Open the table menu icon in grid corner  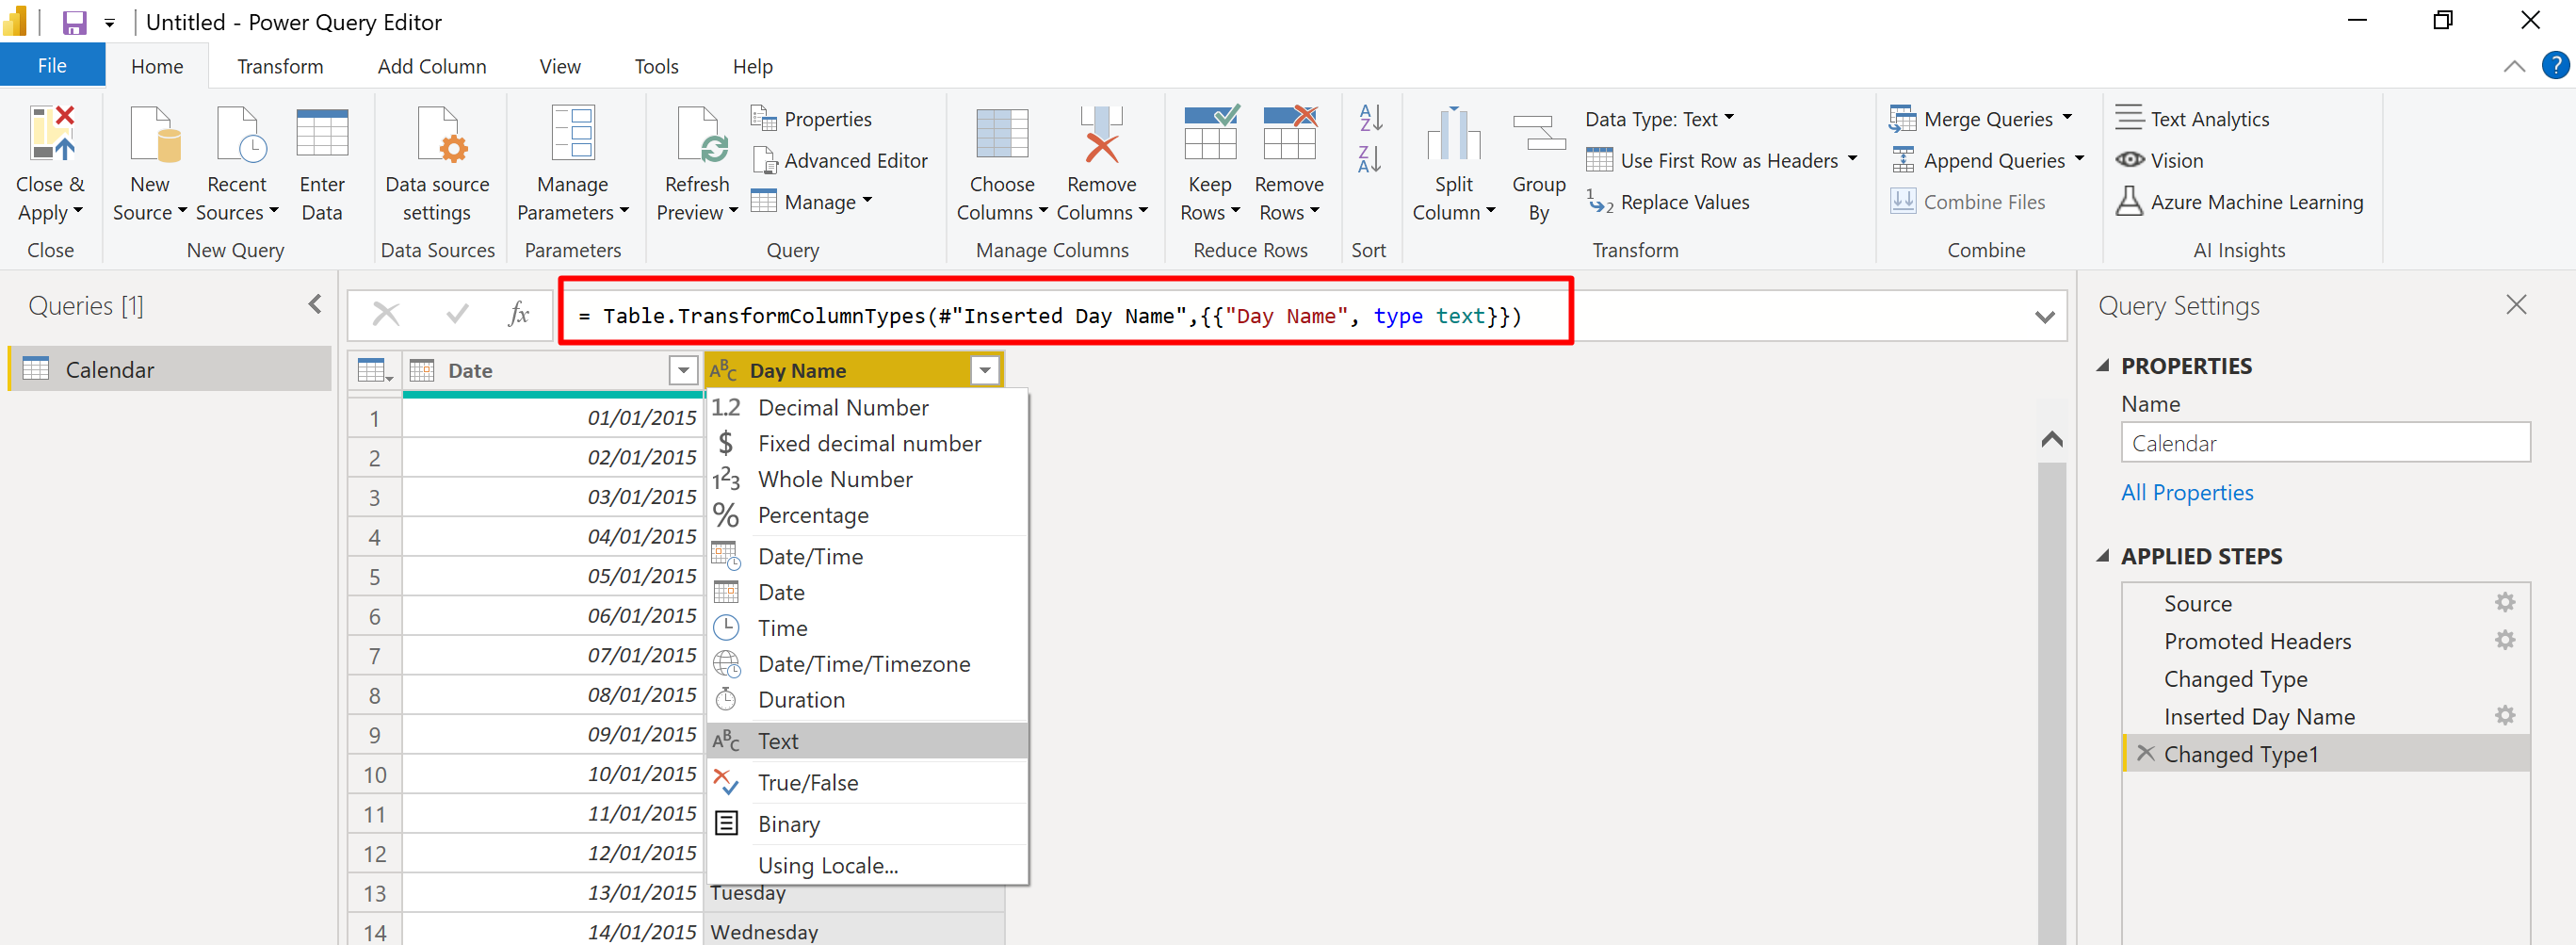click(x=375, y=370)
